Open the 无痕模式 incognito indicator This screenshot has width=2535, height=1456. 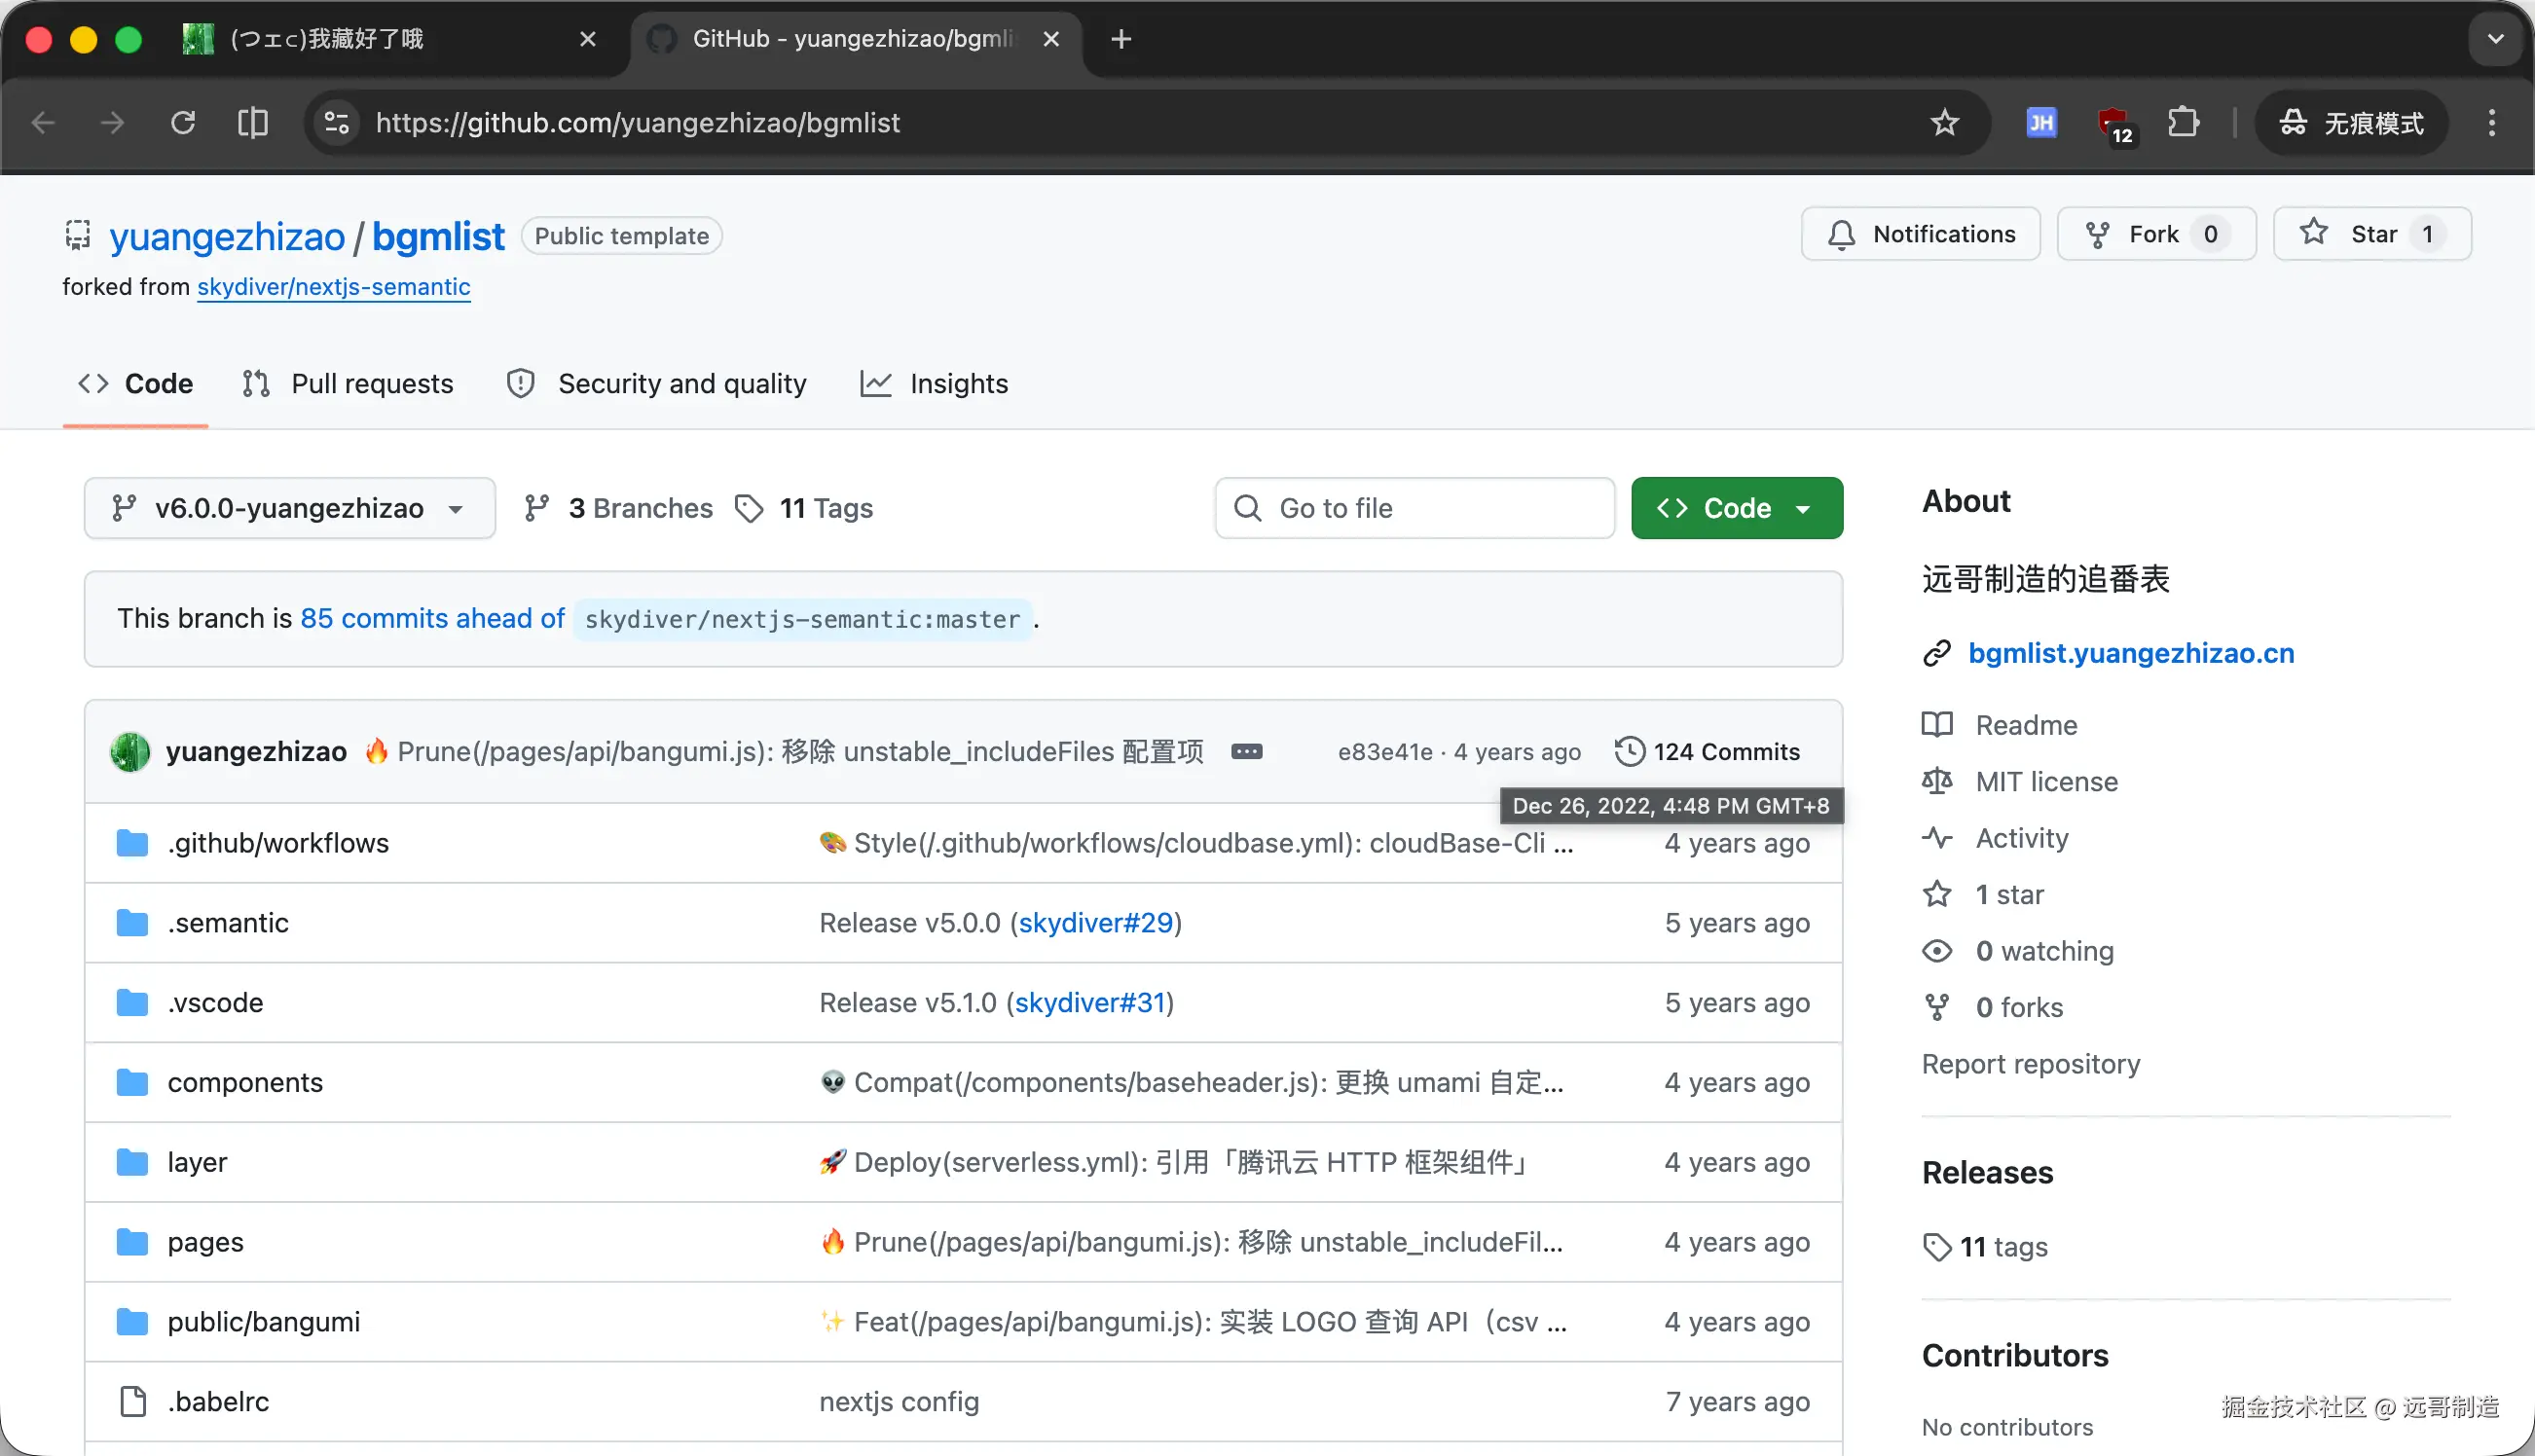[2351, 122]
